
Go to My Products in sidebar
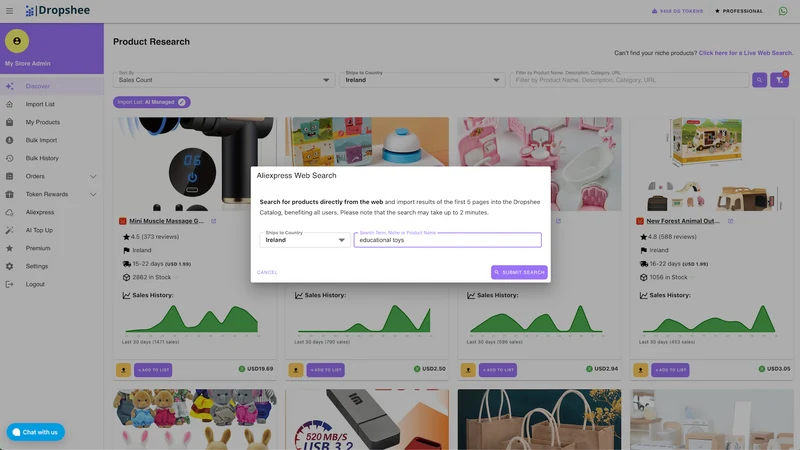point(52,122)
